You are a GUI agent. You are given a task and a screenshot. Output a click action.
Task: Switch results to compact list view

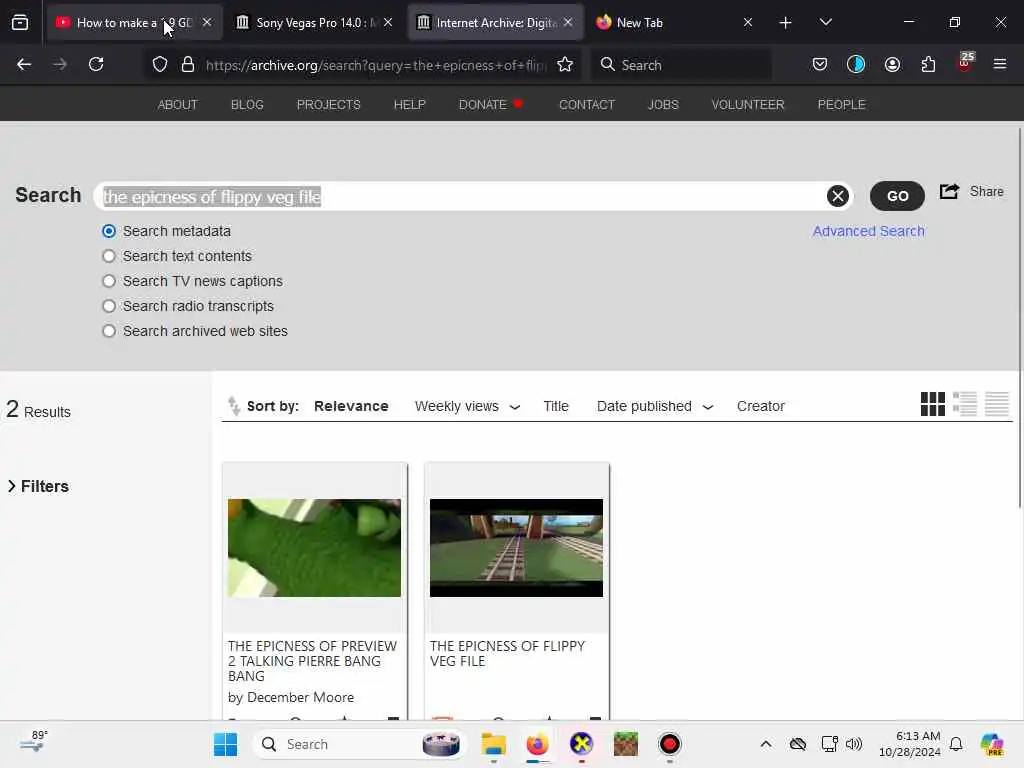997,404
